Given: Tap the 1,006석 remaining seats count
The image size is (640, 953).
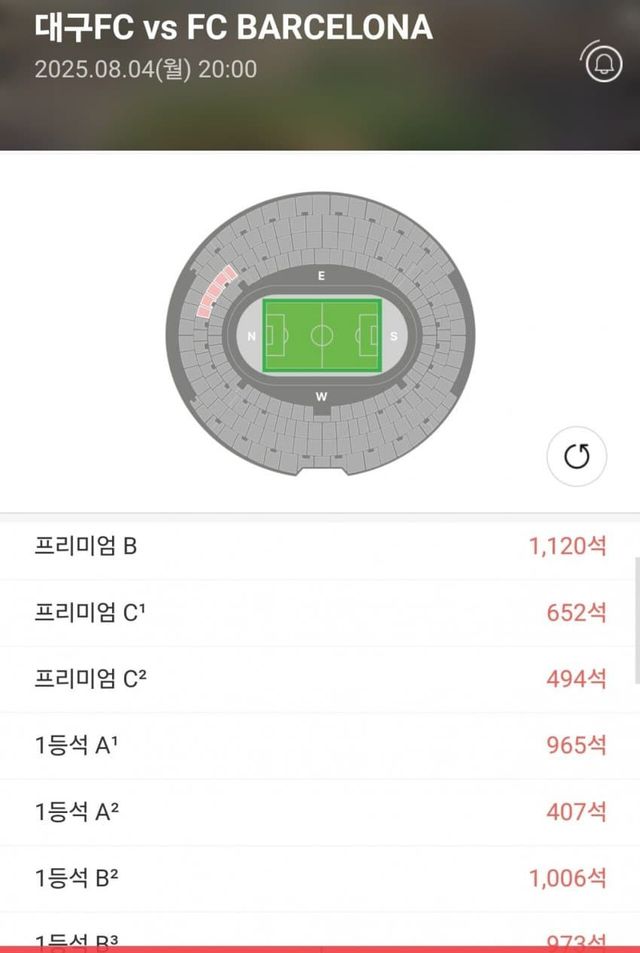Looking at the screenshot, I should pos(567,878).
